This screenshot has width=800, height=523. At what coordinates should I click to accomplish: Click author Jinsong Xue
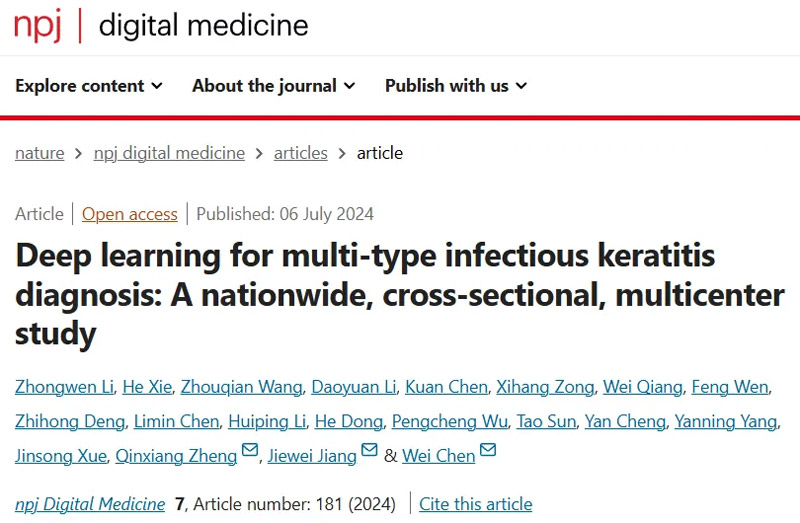click(61, 456)
